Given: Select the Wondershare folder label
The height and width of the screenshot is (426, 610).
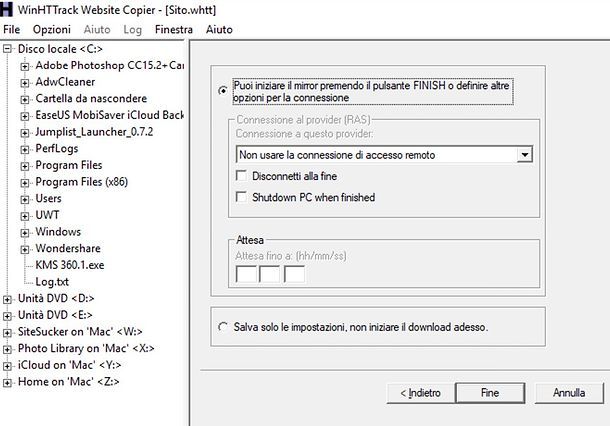Looking at the screenshot, I should (x=68, y=248).
